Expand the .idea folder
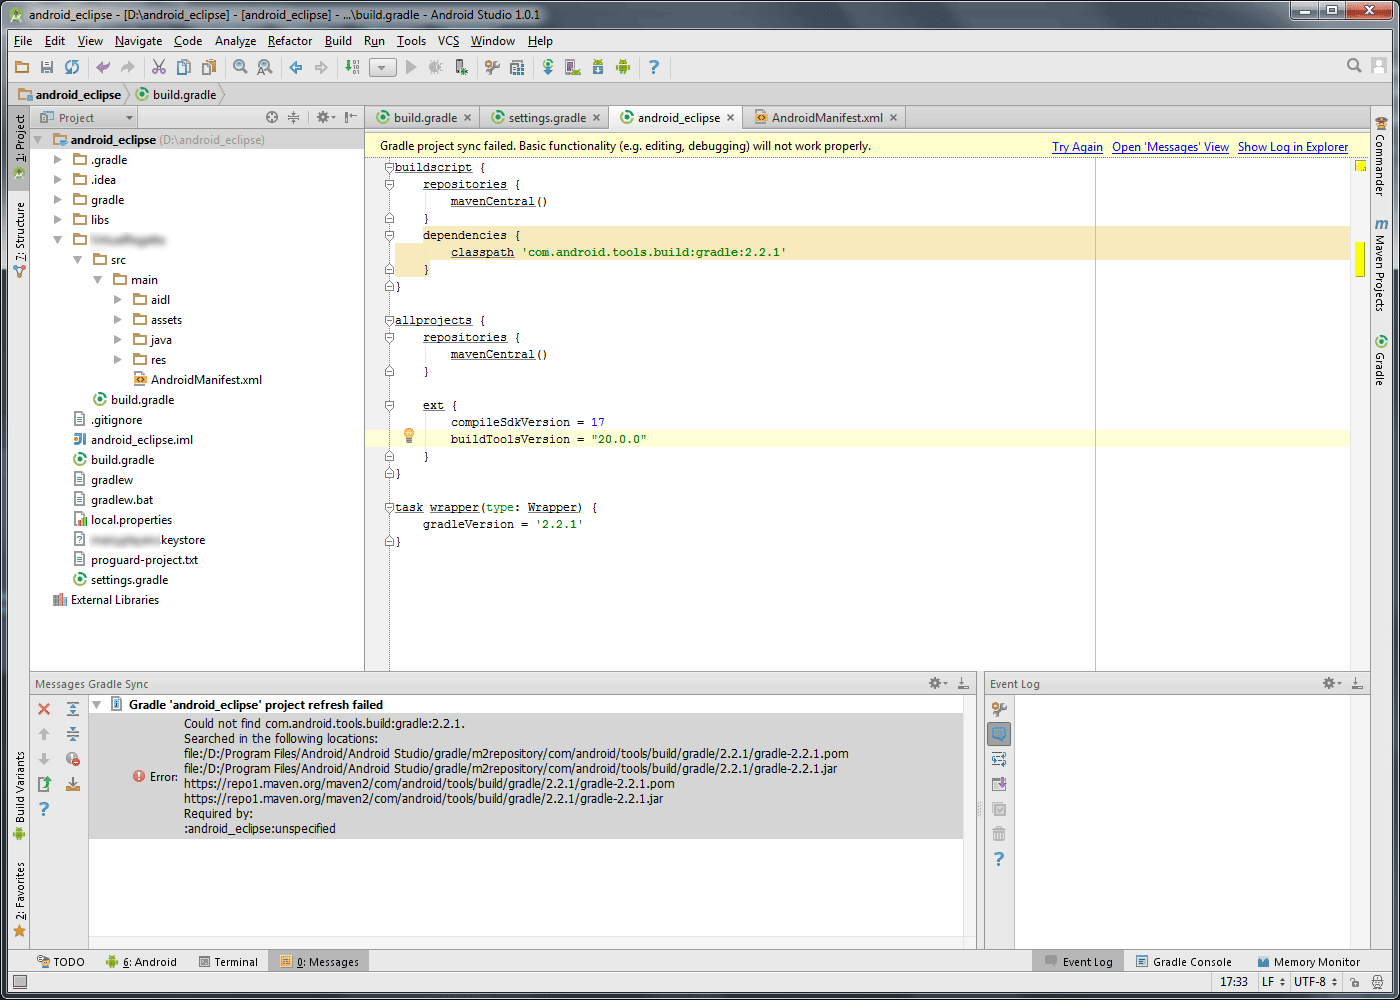The image size is (1400, 1000). pyautogui.click(x=58, y=180)
